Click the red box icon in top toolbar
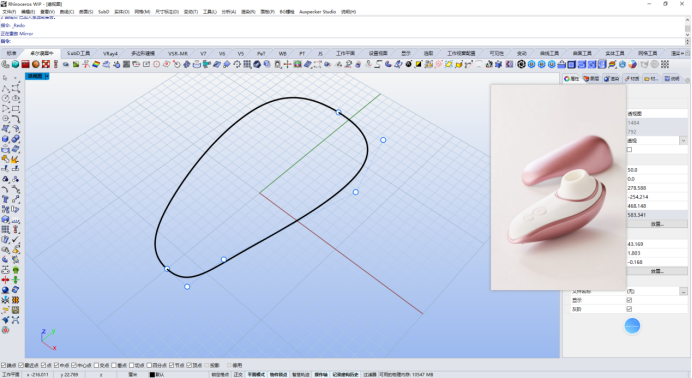This screenshot has height=378, width=692. [x=26, y=64]
